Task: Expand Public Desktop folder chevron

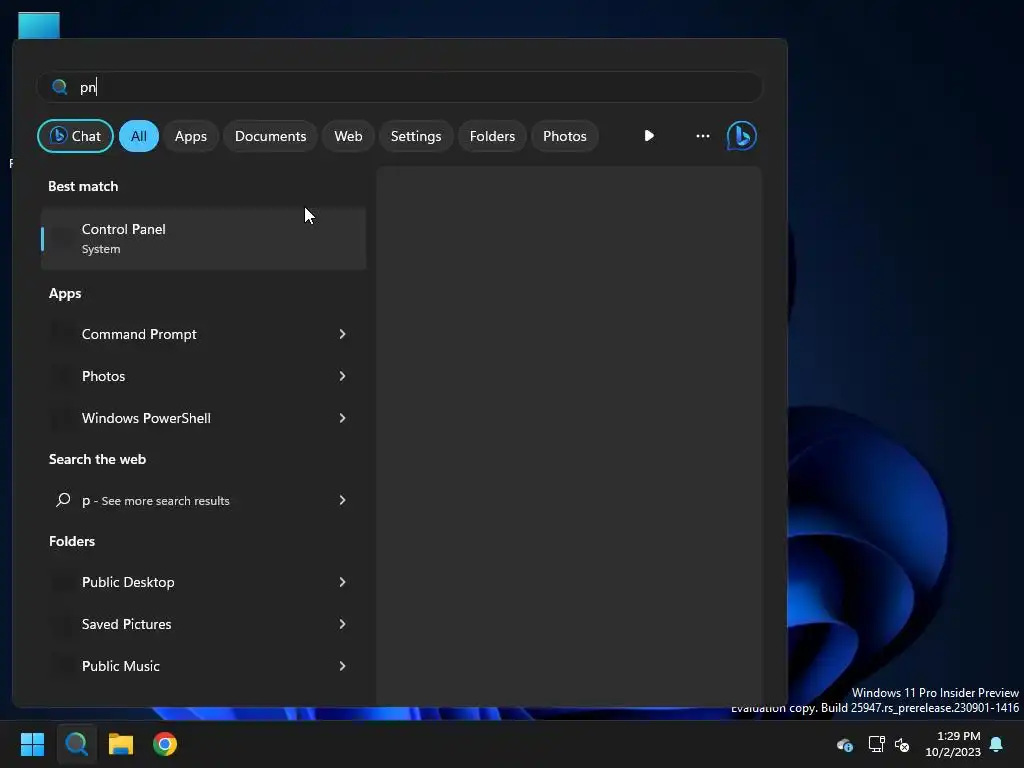Action: point(342,582)
